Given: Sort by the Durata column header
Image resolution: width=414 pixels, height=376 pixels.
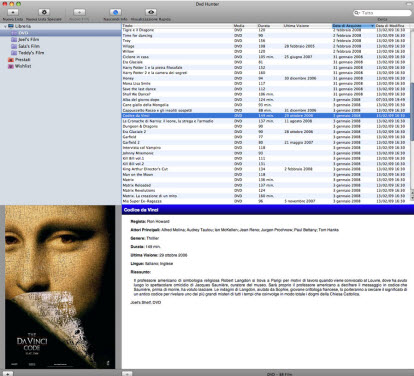Looking at the screenshot, I should click(x=270, y=26).
